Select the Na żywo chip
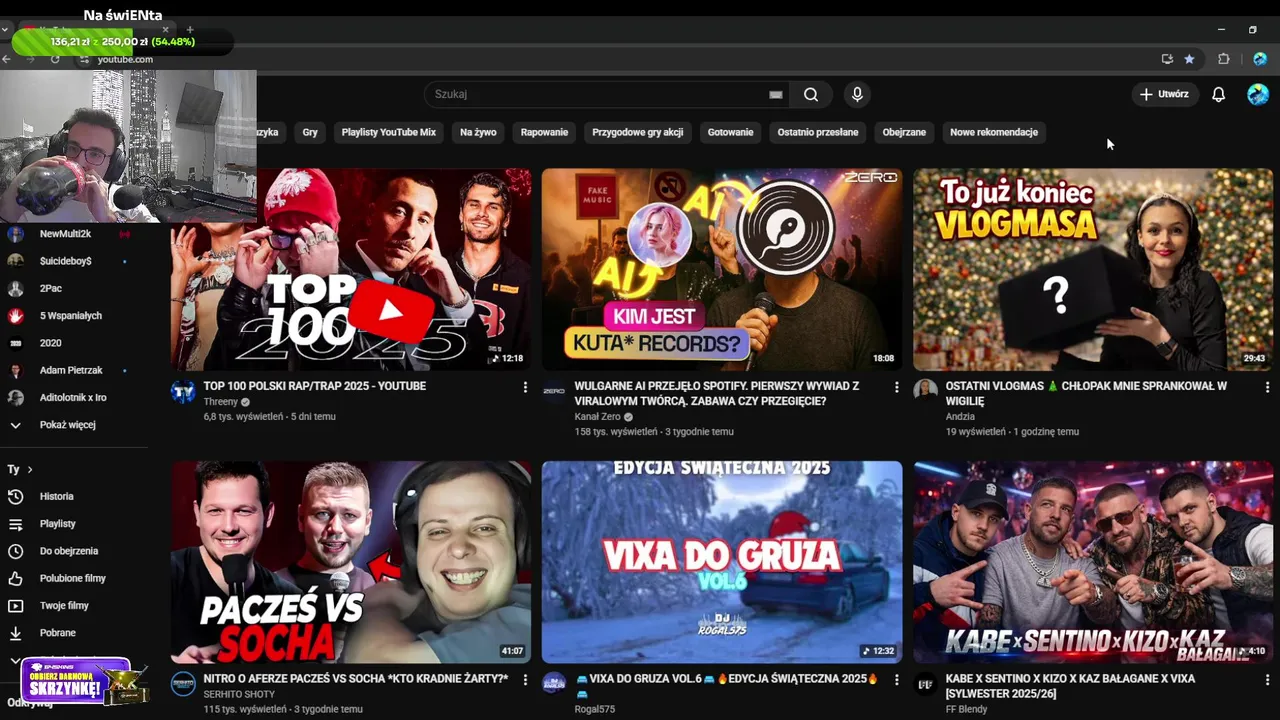 tap(478, 132)
